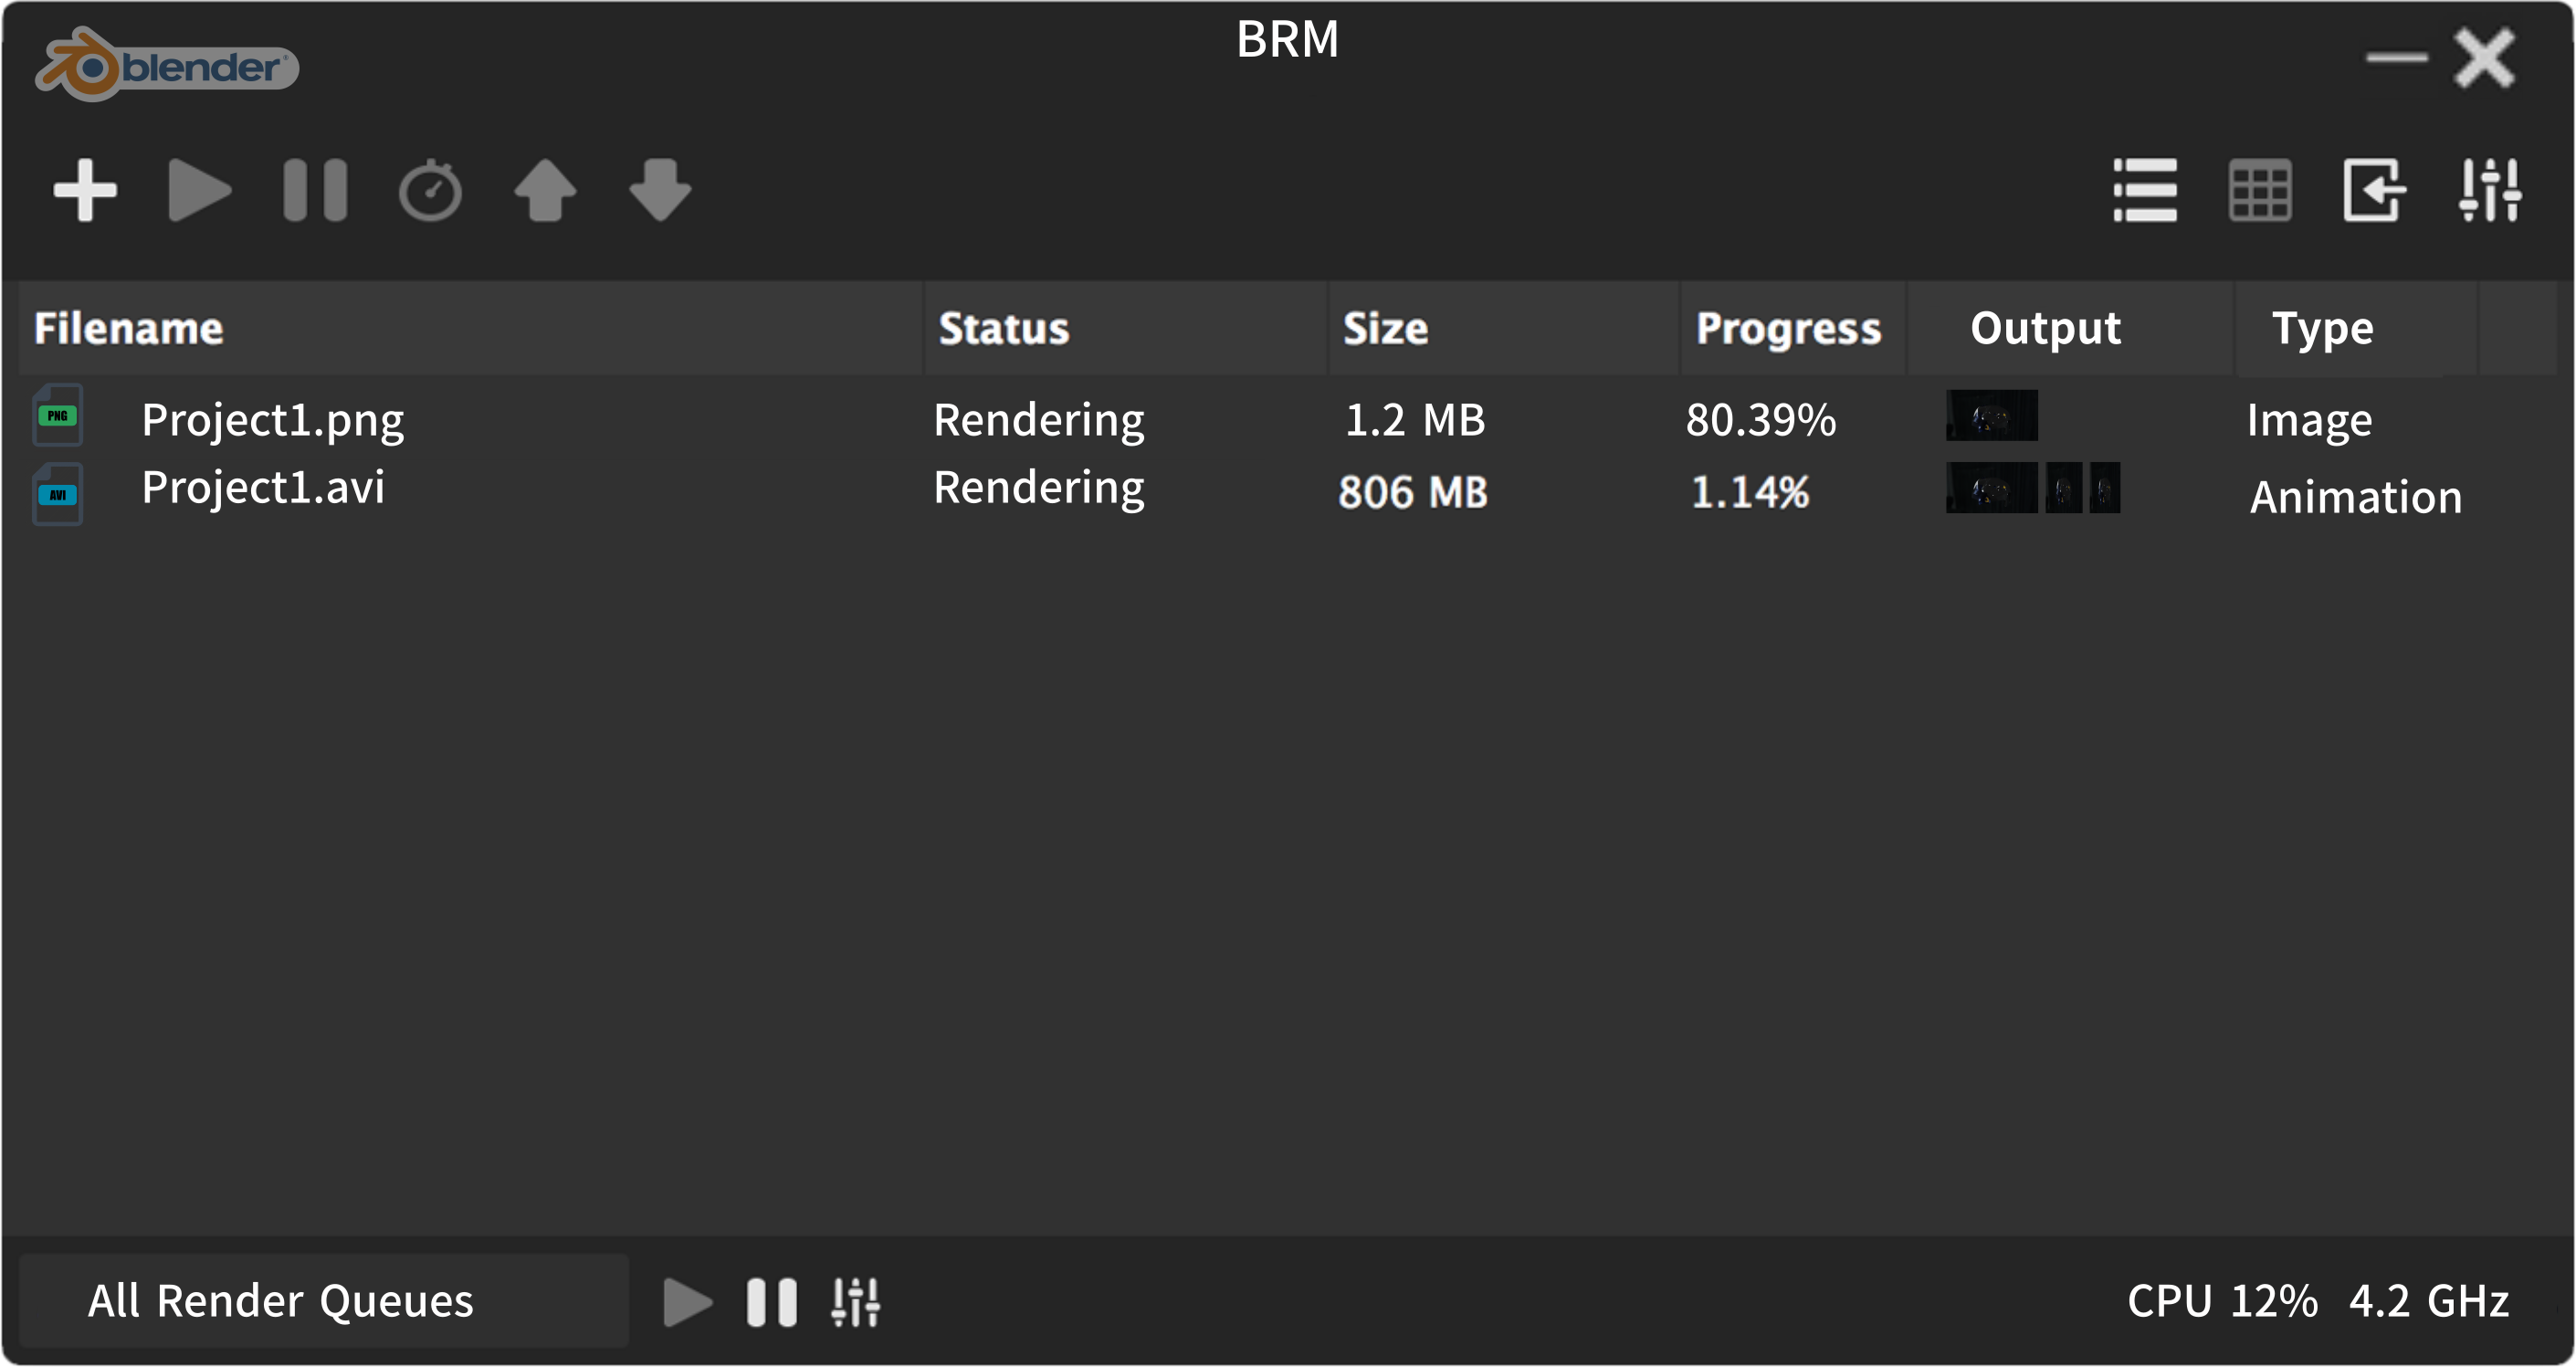Image resolution: width=2576 pixels, height=1367 pixels.
Task: Click the Animation type cell
Action: click(x=2356, y=497)
